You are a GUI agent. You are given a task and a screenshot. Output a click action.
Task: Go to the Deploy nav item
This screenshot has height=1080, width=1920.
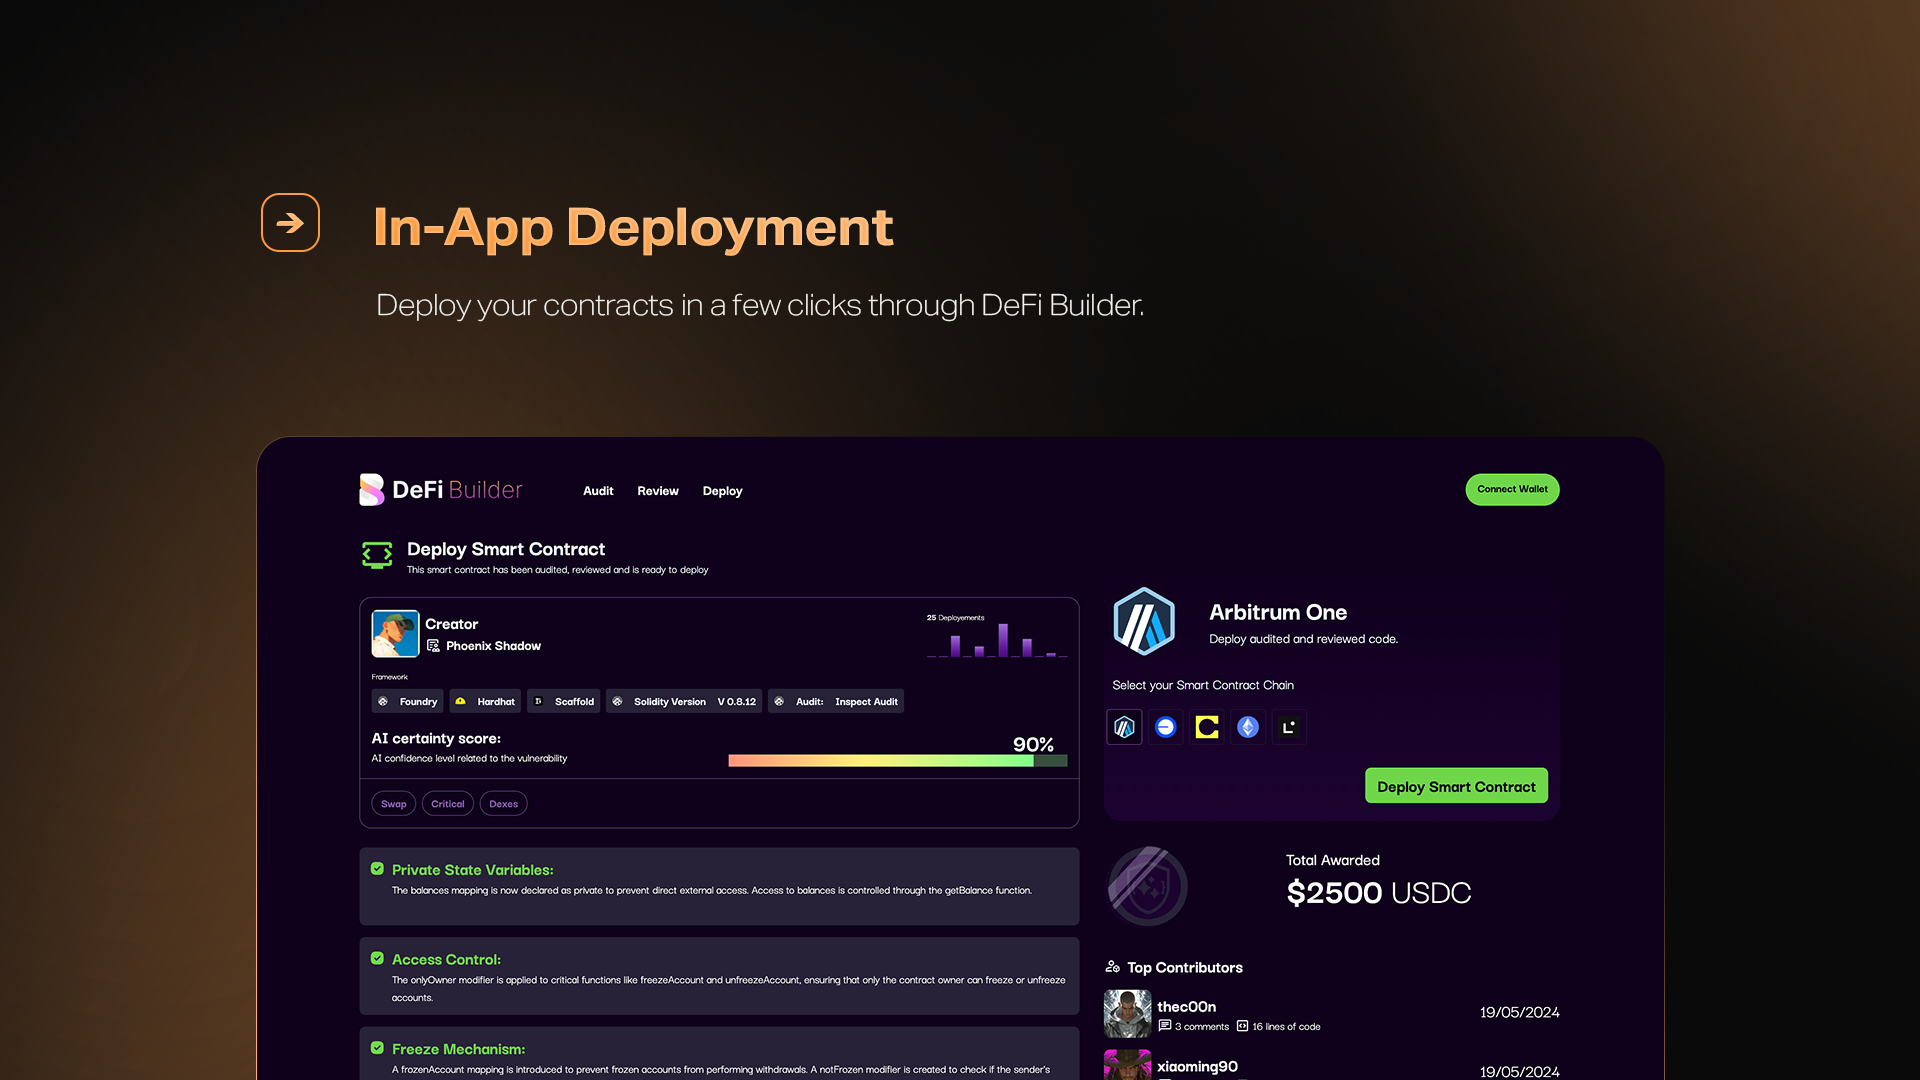click(x=722, y=491)
